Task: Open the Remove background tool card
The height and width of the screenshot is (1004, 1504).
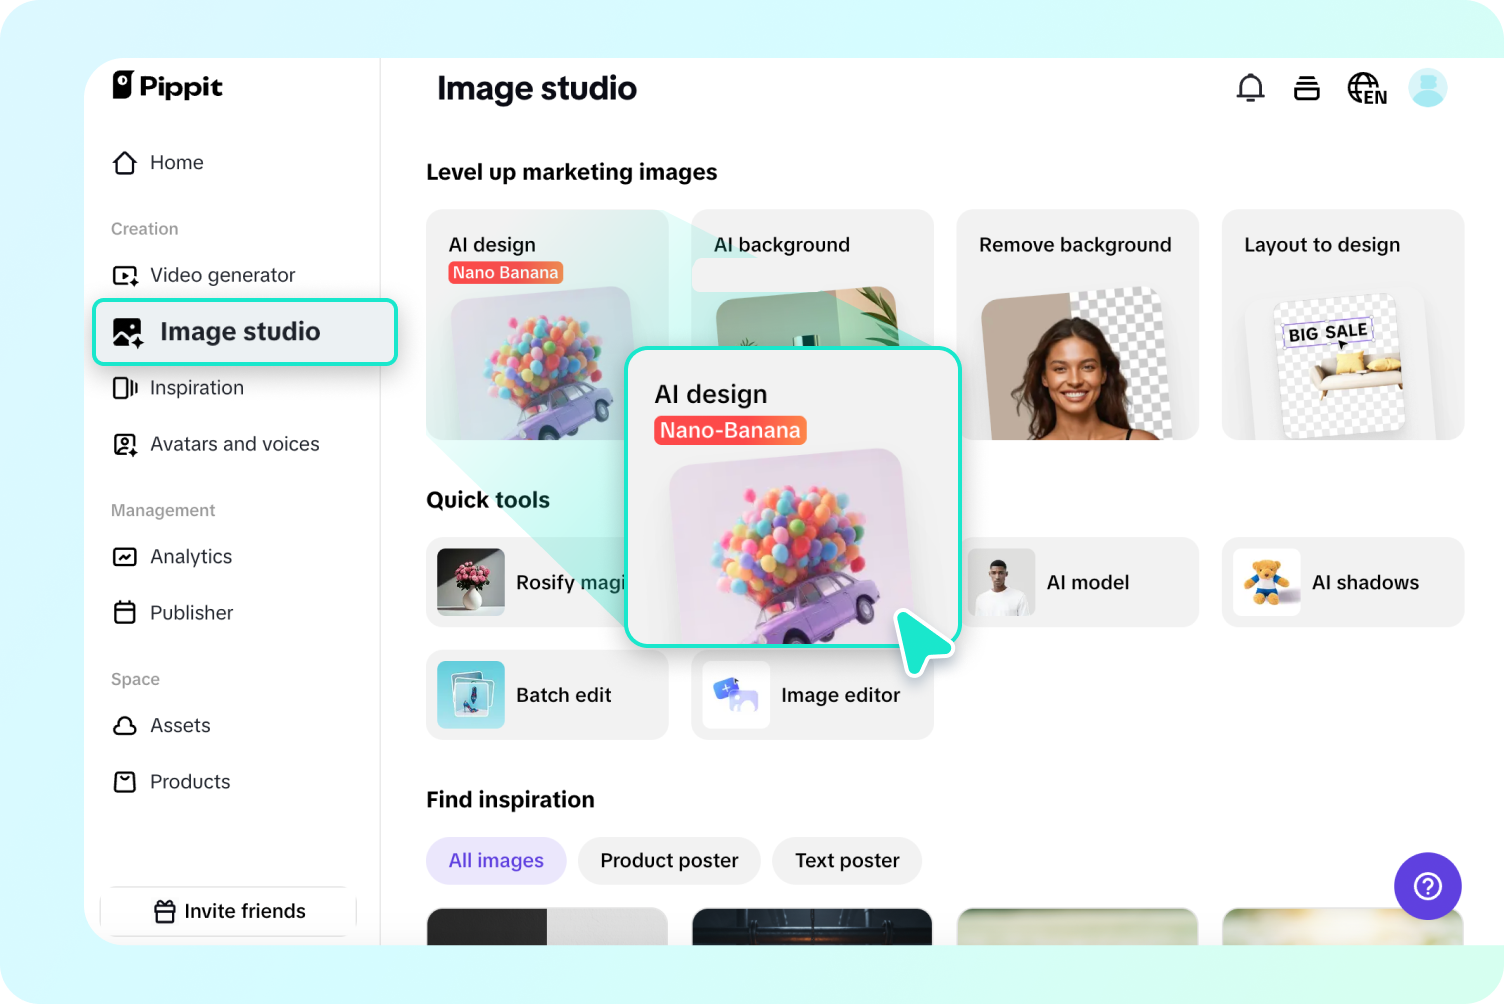Action: [x=1077, y=324]
